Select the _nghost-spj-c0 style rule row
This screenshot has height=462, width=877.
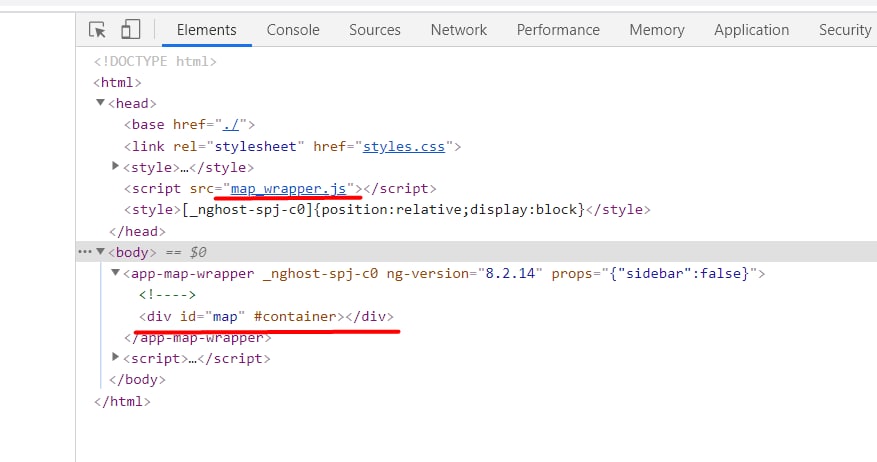pyautogui.click(x=387, y=210)
